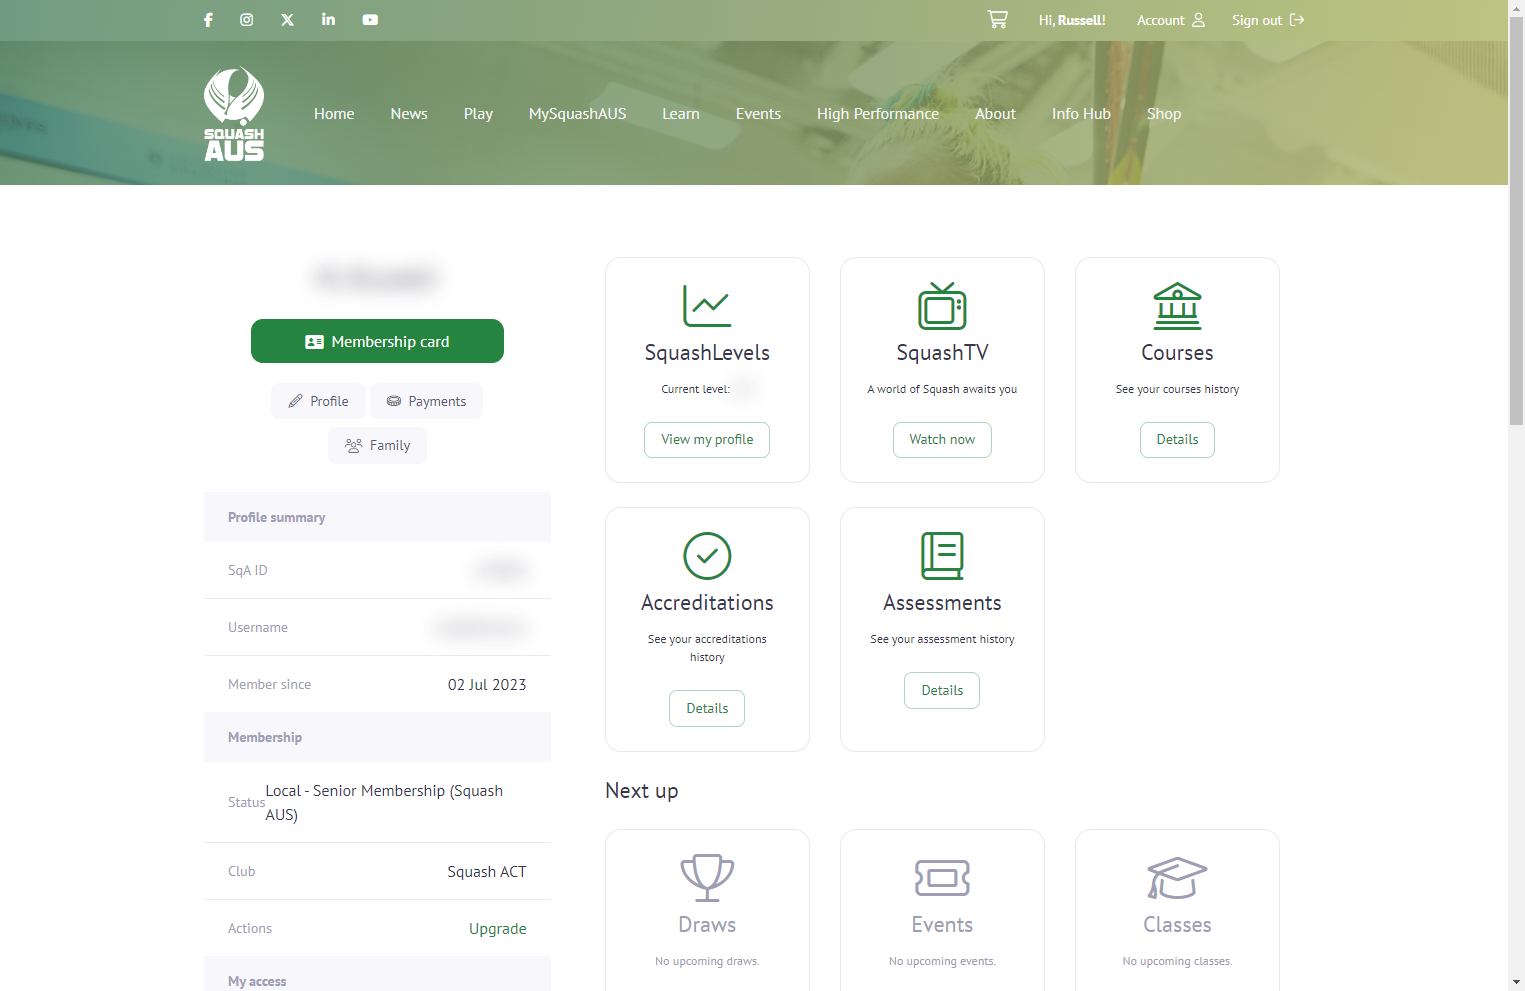Open Courses Details button
The image size is (1525, 991).
(1177, 440)
